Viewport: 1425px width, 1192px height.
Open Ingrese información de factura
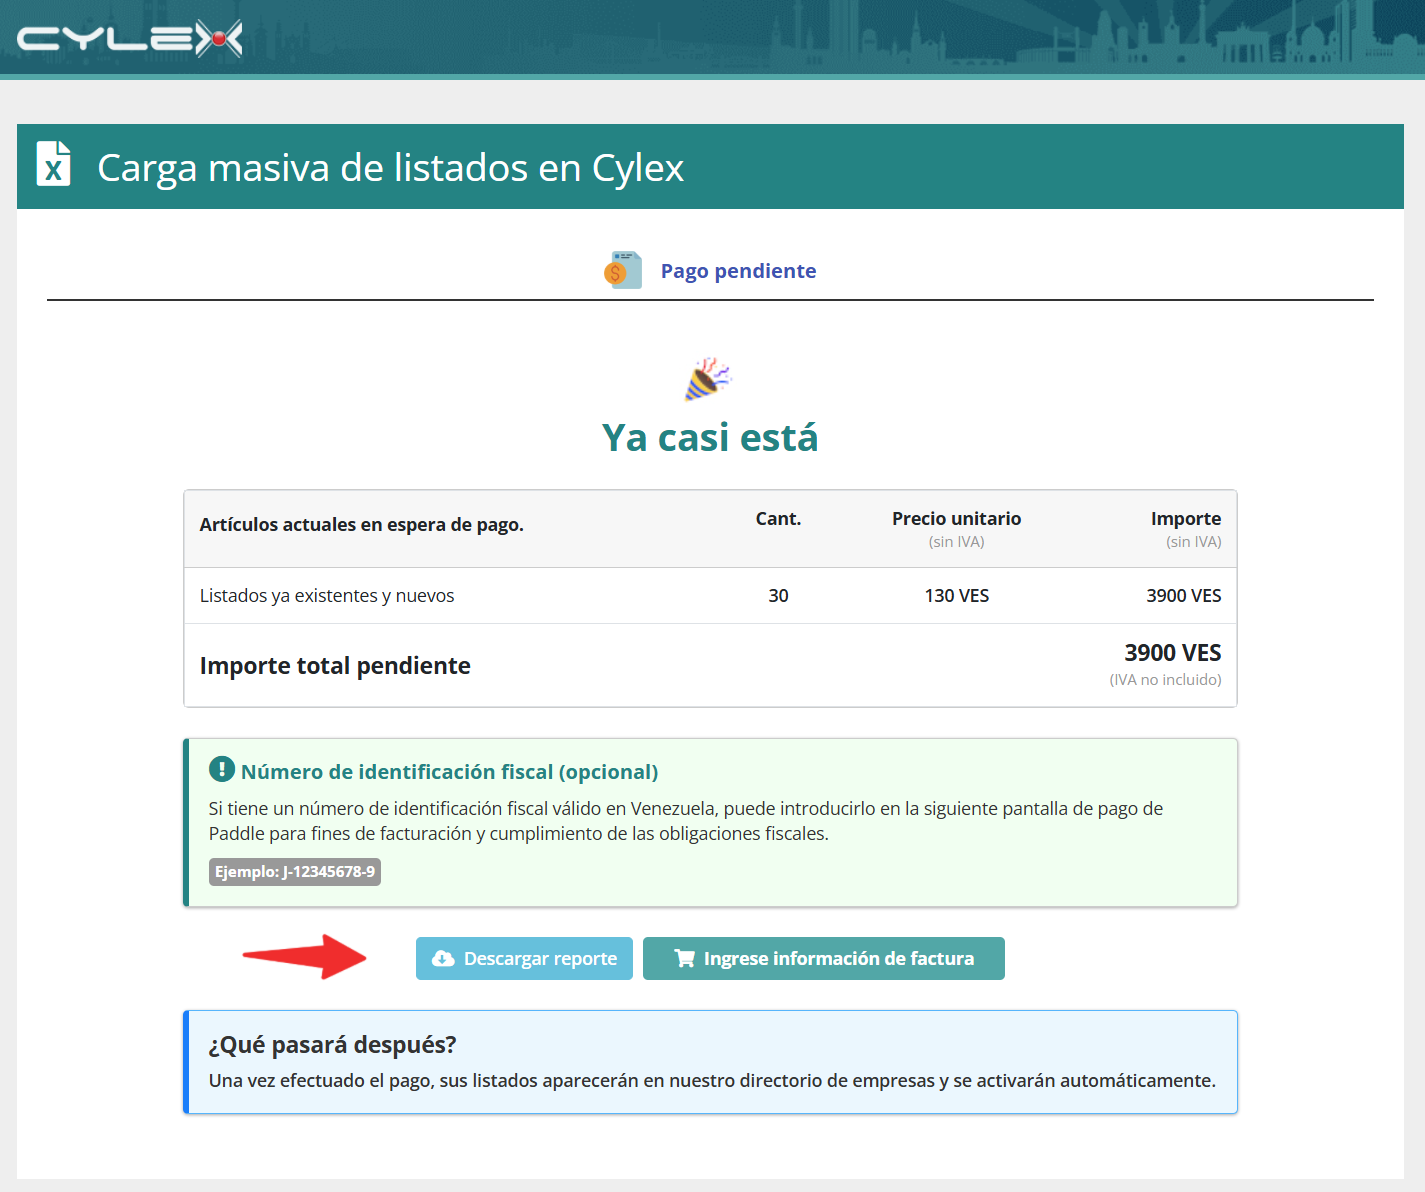point(824,958)
